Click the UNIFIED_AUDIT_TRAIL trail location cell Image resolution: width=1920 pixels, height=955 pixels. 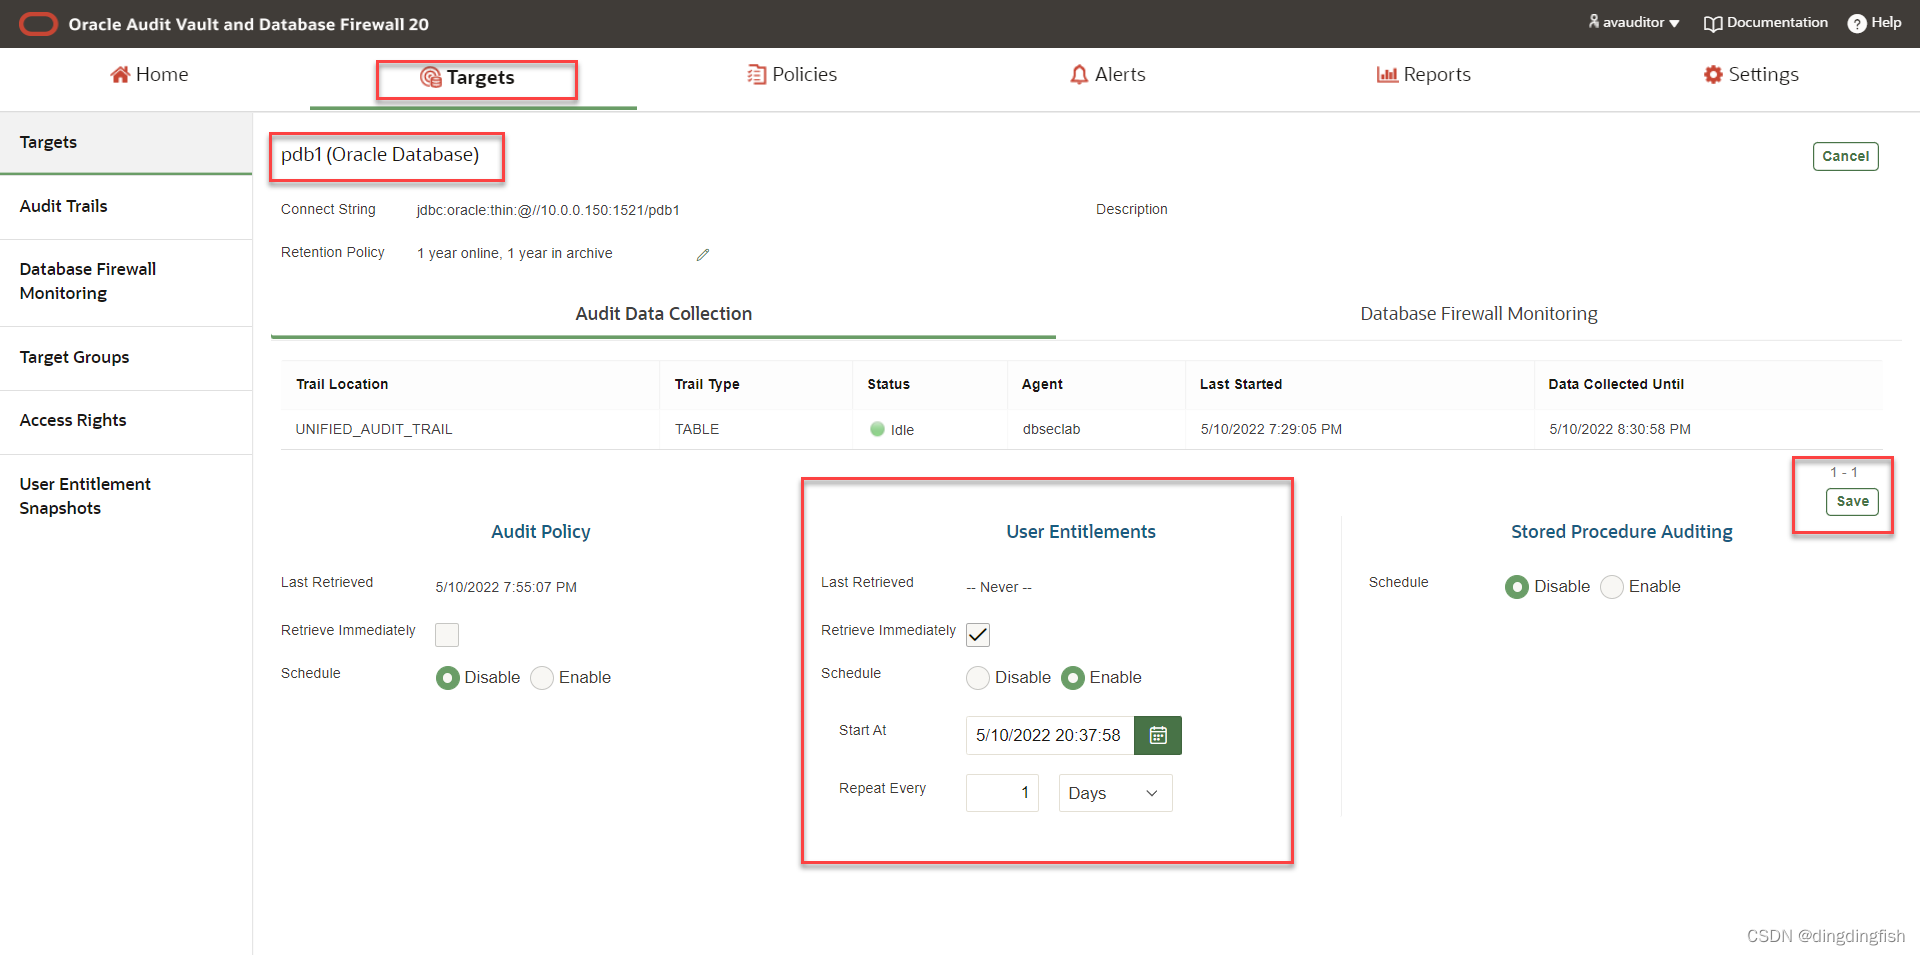(x=374, y=430)
